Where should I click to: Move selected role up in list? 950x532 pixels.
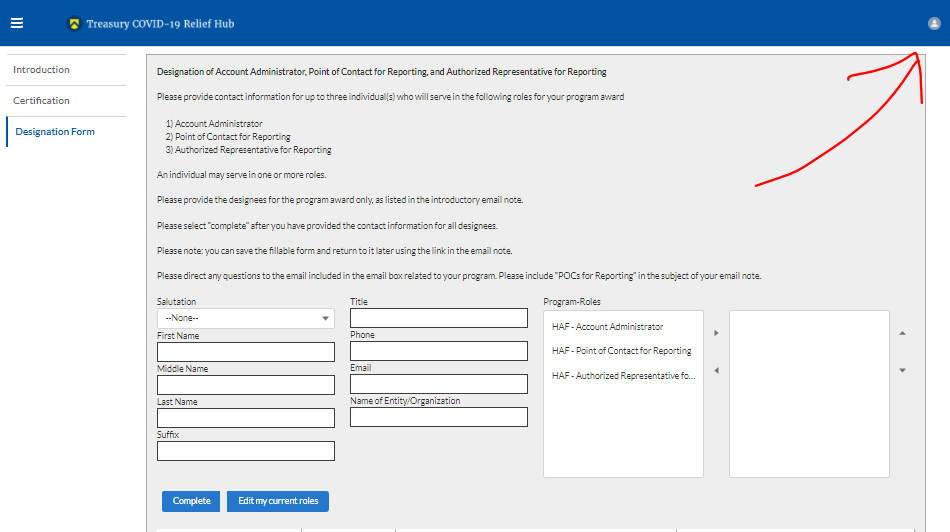903,333
